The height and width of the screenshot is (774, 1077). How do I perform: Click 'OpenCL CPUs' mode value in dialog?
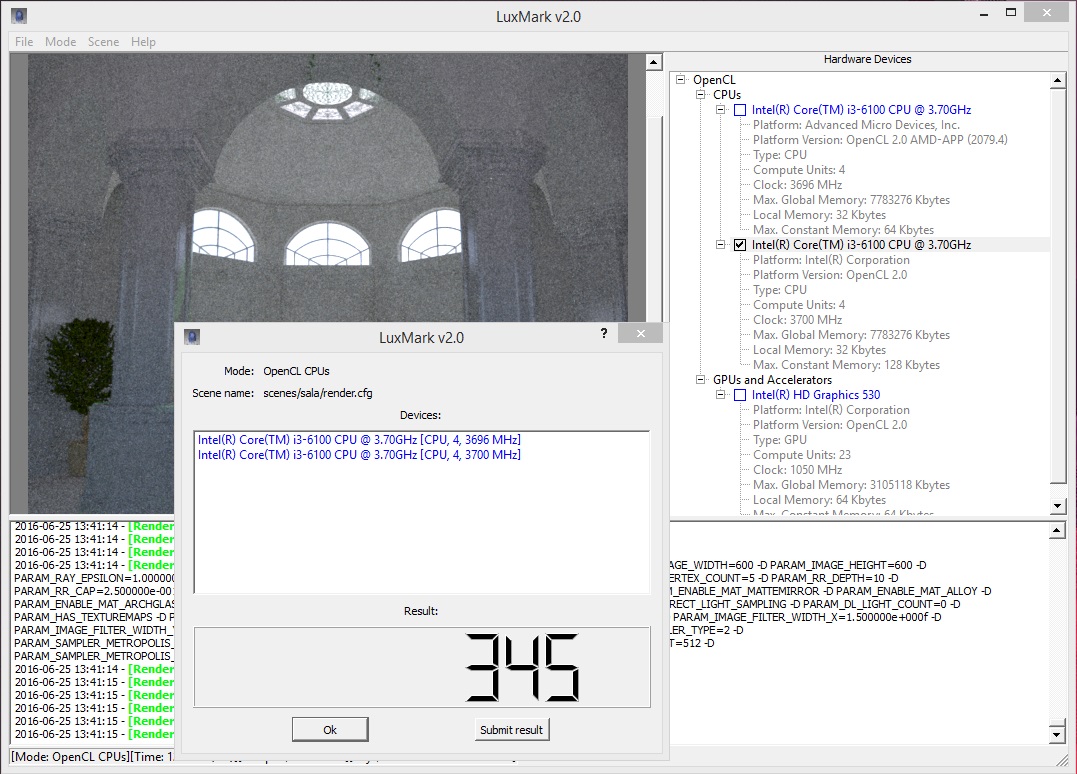click(296, 371)
